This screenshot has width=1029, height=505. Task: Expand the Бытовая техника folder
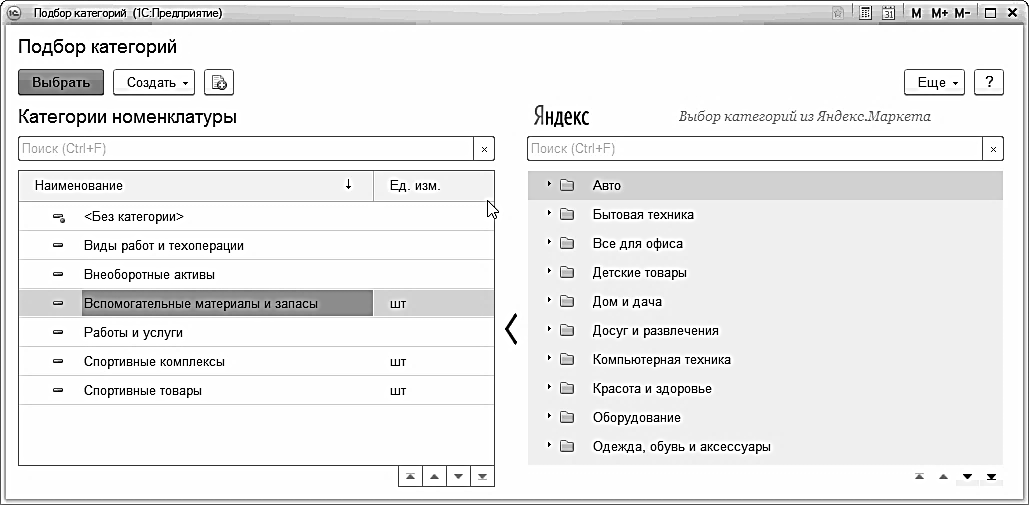click(x=549, y=214)
